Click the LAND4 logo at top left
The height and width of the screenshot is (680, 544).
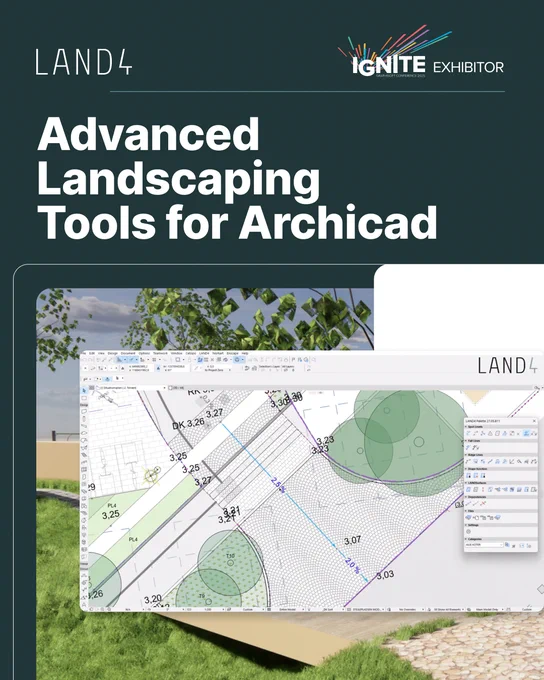click(x=83, y=62)
